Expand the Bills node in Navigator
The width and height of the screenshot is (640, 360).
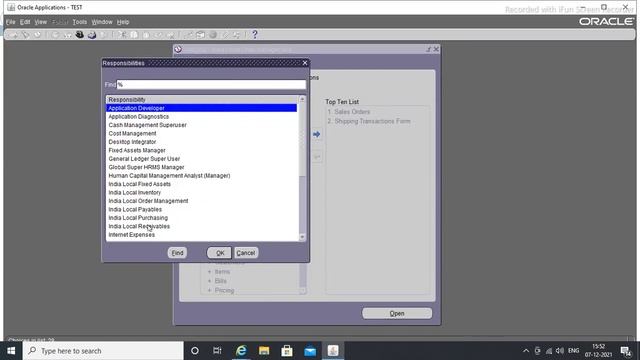point(210,281)
